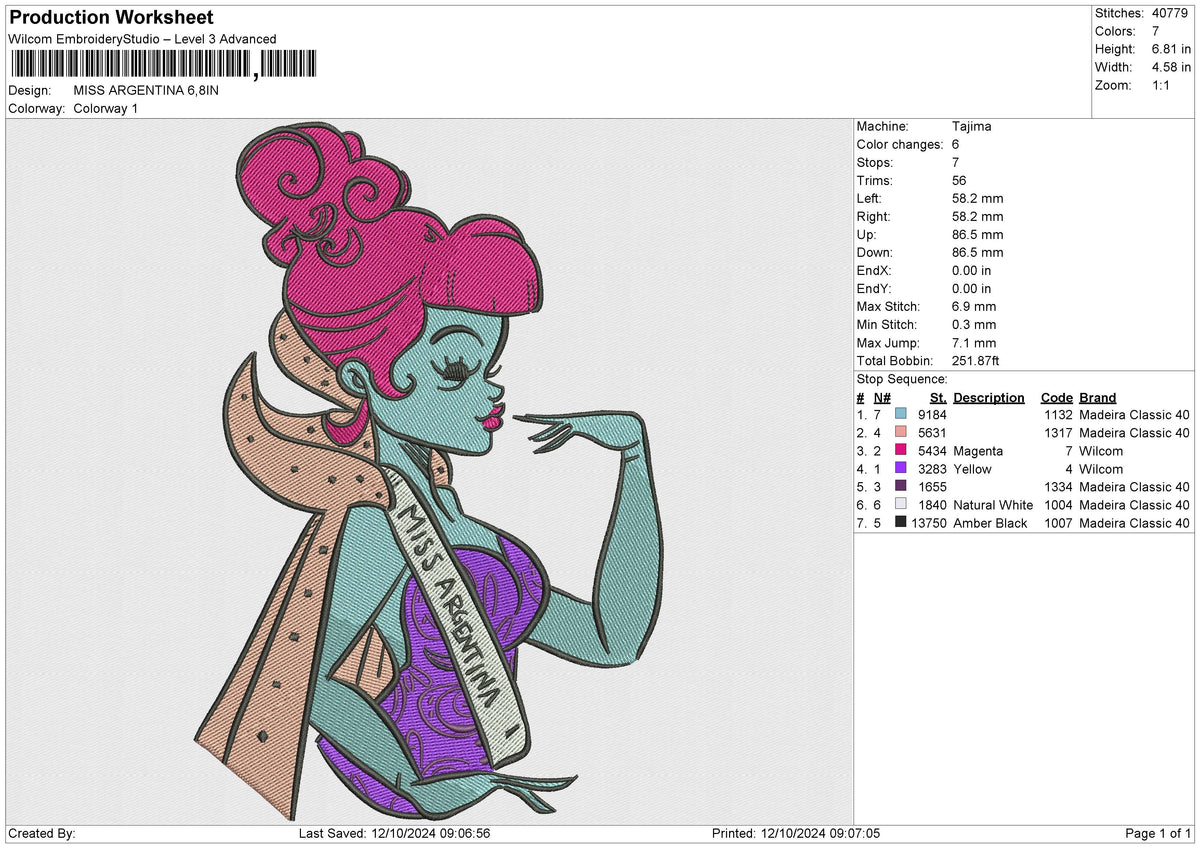Click the EndY label

pos(874,289)
